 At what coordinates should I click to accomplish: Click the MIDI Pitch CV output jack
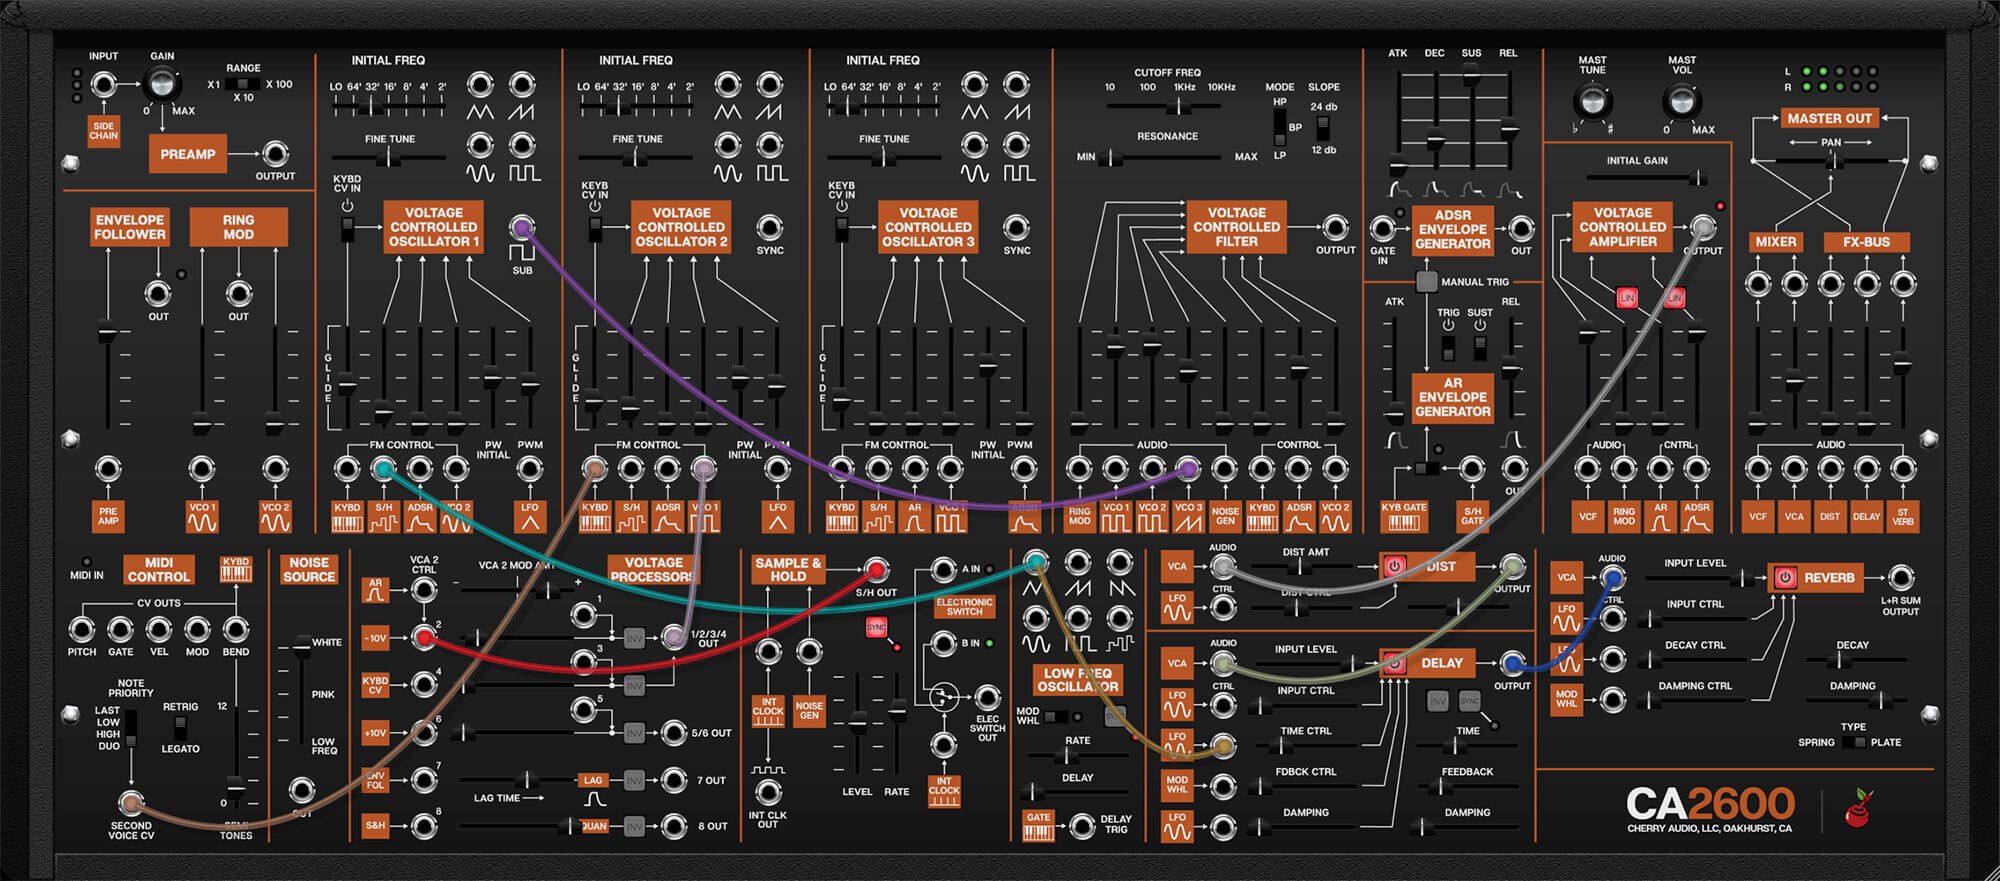82,629
